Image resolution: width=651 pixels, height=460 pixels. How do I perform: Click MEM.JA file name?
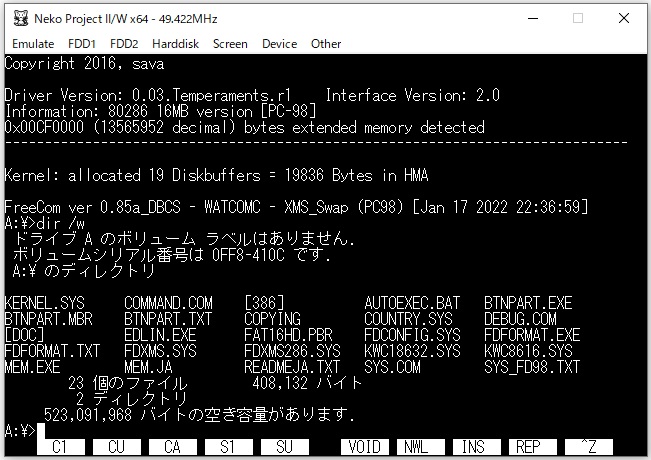point(148,367)
